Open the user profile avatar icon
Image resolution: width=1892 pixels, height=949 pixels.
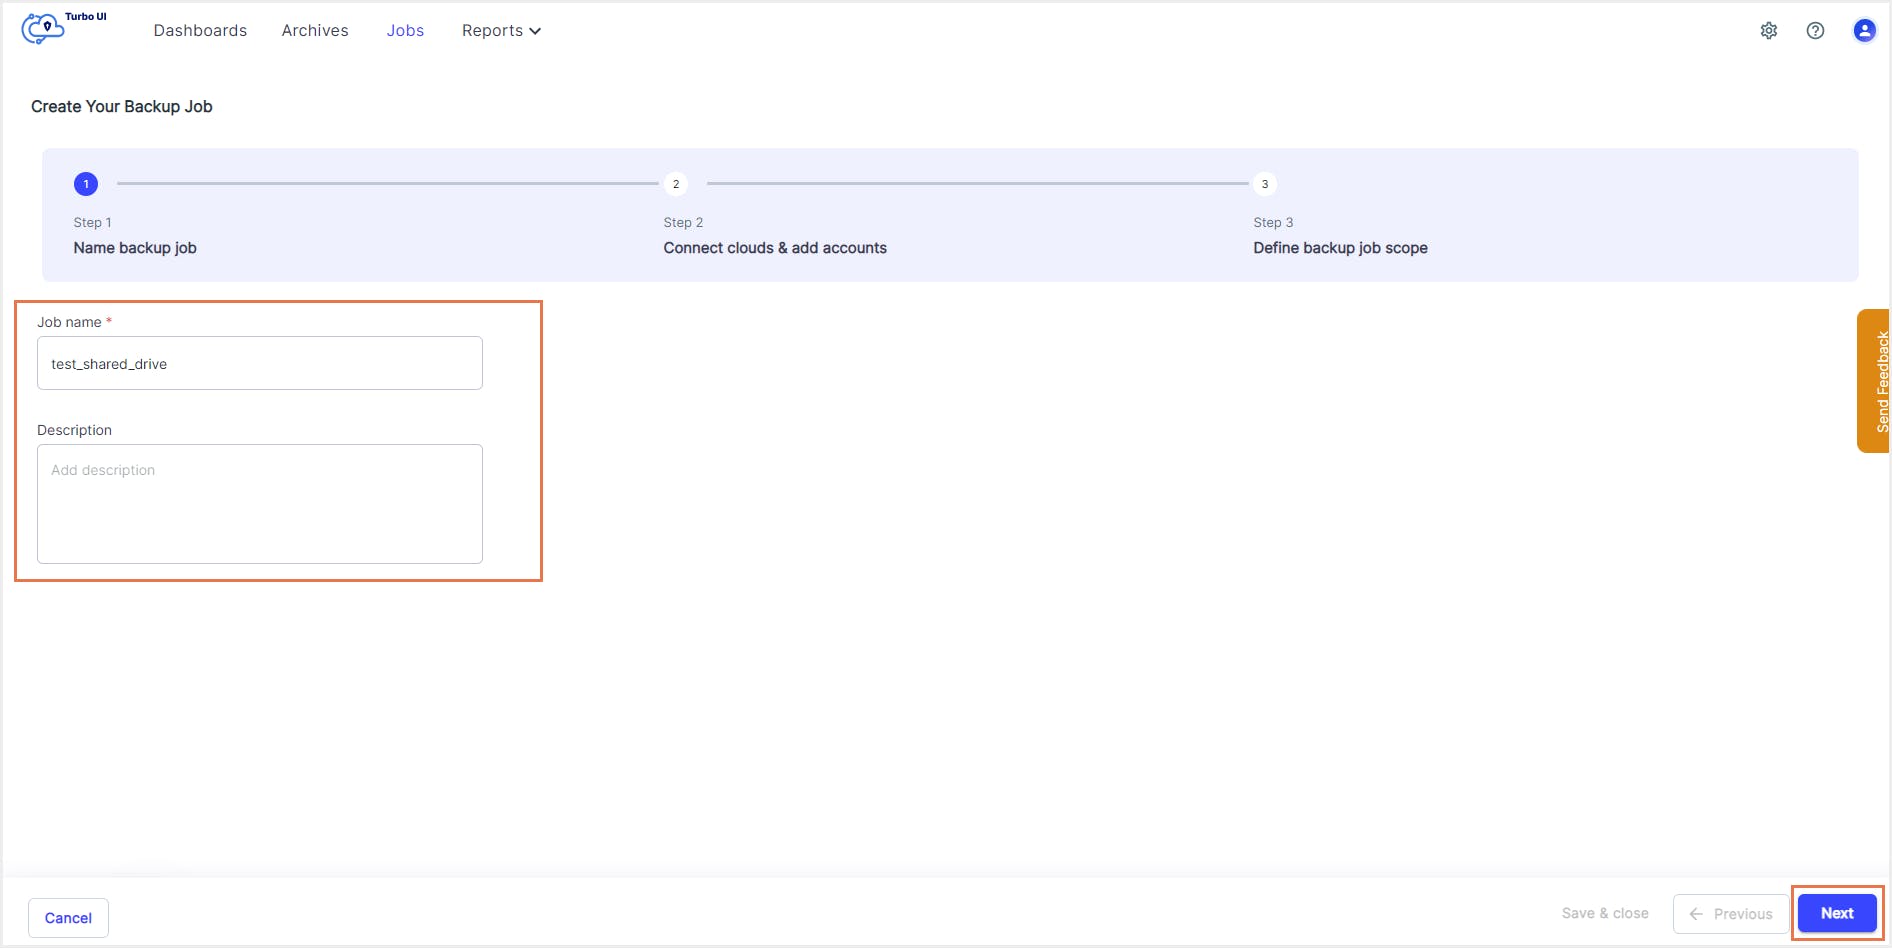(1864, 30)
